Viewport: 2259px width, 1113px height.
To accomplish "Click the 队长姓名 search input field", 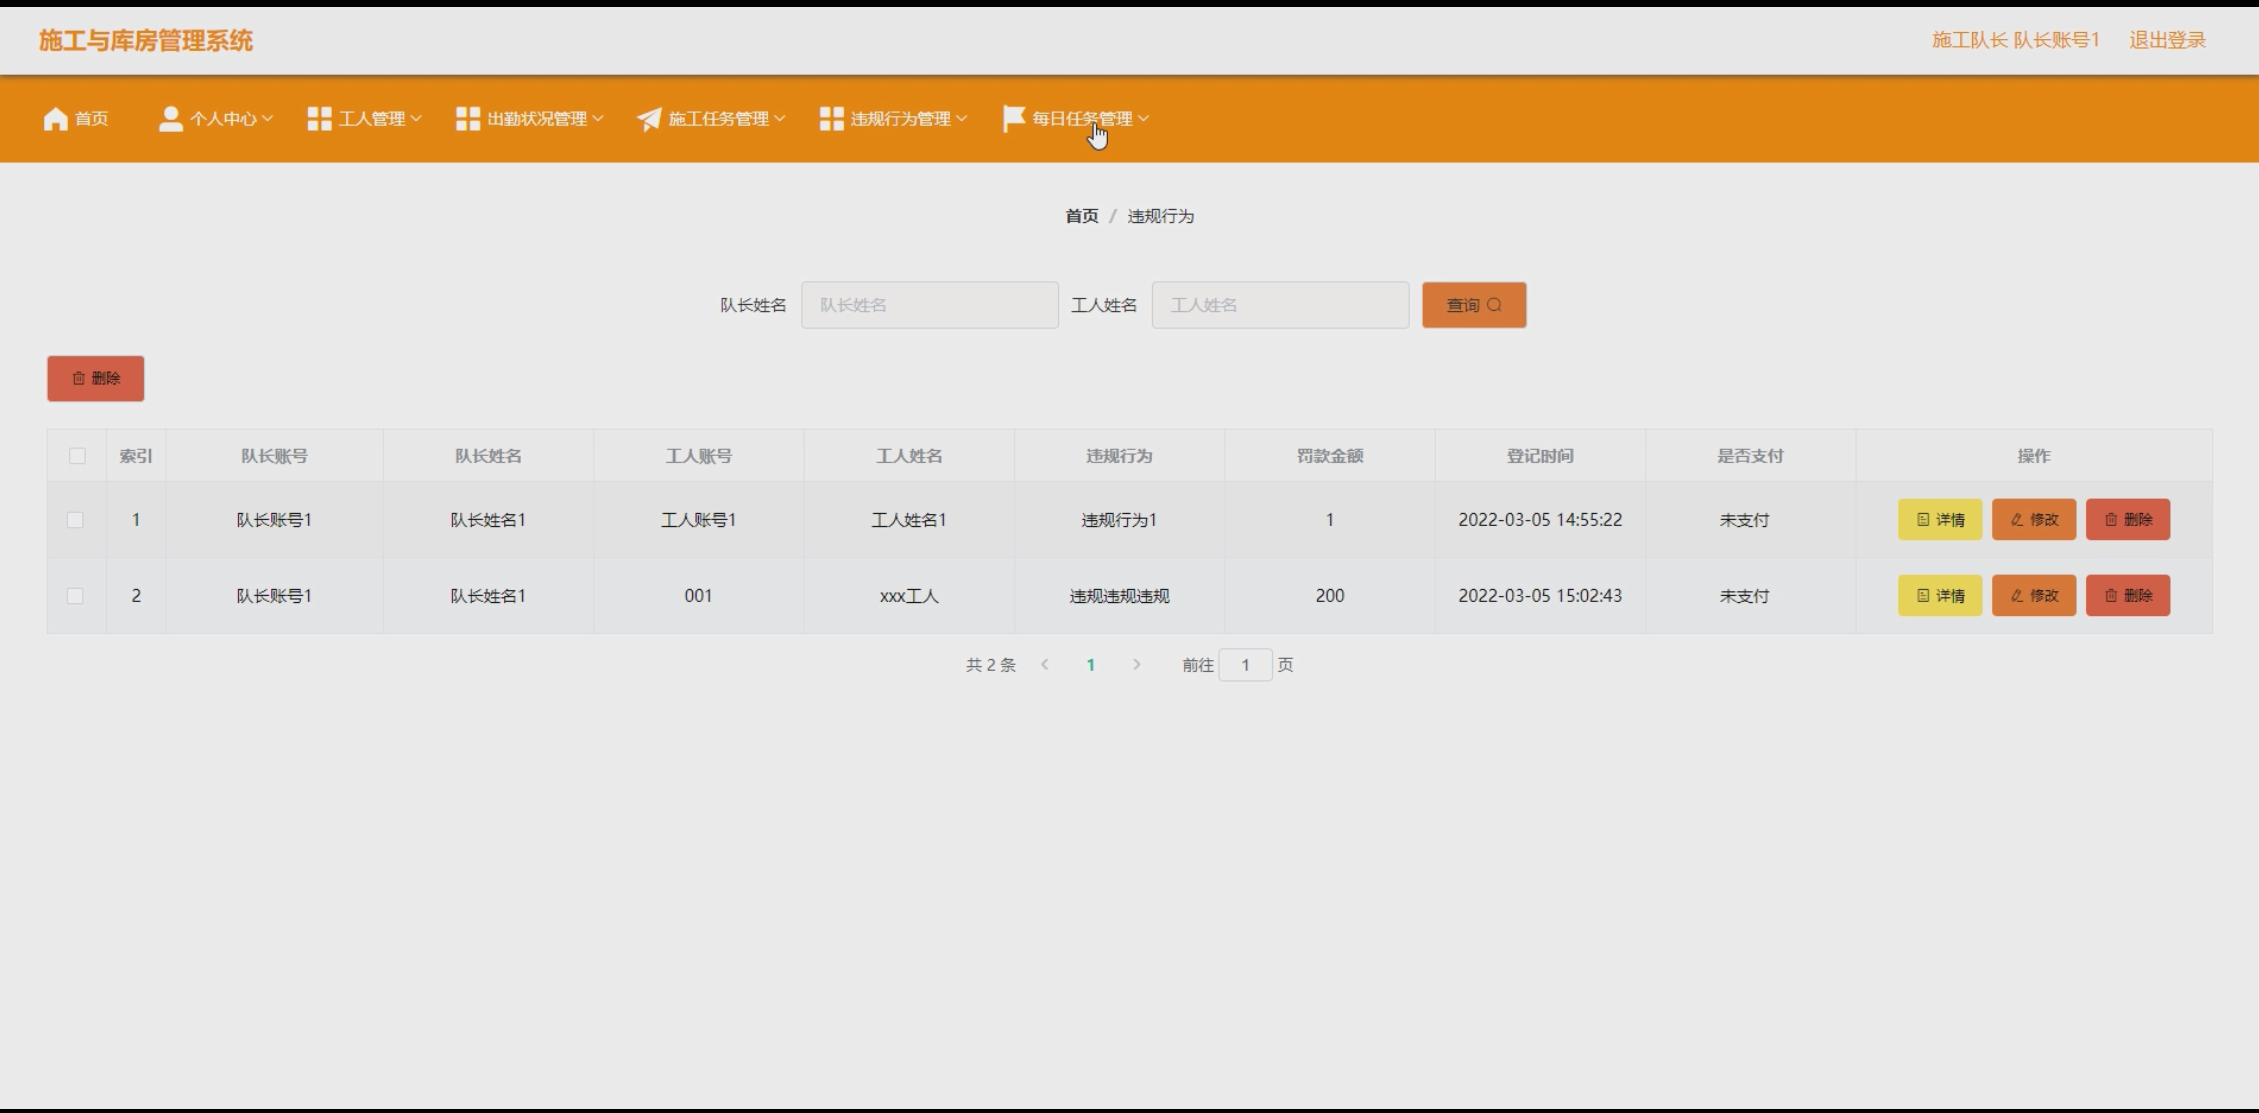I will [929, 305].
